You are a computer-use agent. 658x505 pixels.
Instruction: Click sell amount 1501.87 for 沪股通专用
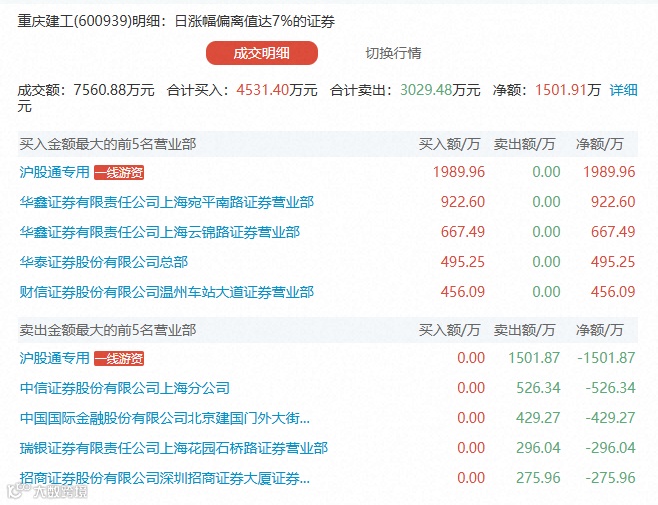(x=534, y=358)
